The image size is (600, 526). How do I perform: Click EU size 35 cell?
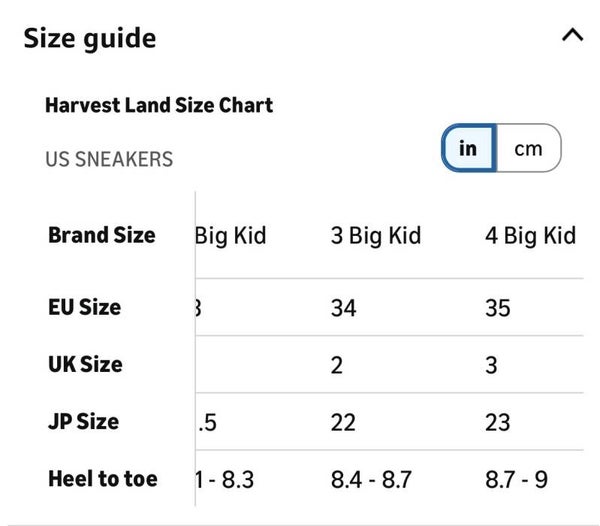pyautogui.click(x=498, y=307)
